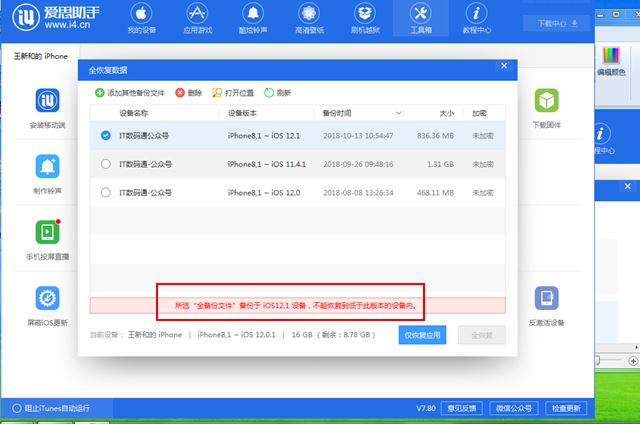
Task: Open the 制作铃声 ringtone maker tool
Action: click(47, 174)
